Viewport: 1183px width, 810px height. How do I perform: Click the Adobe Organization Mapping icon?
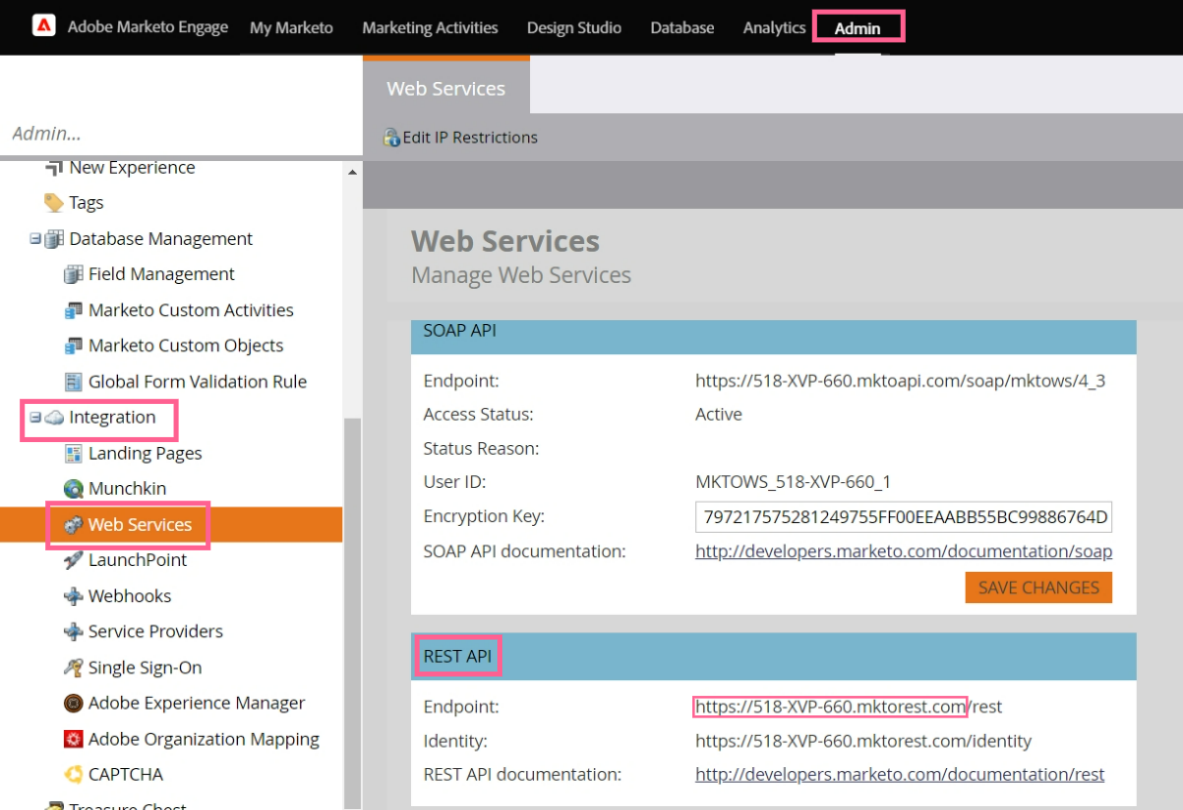click(x=73, y=739)
